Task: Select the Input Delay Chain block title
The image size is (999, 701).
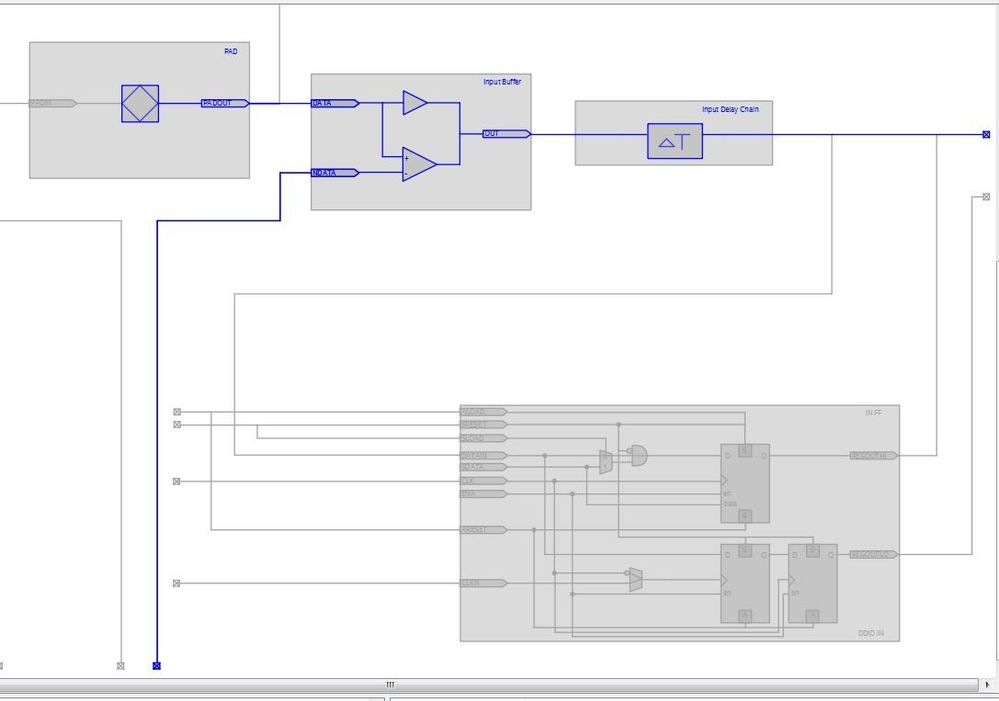Action: (730, 110)
